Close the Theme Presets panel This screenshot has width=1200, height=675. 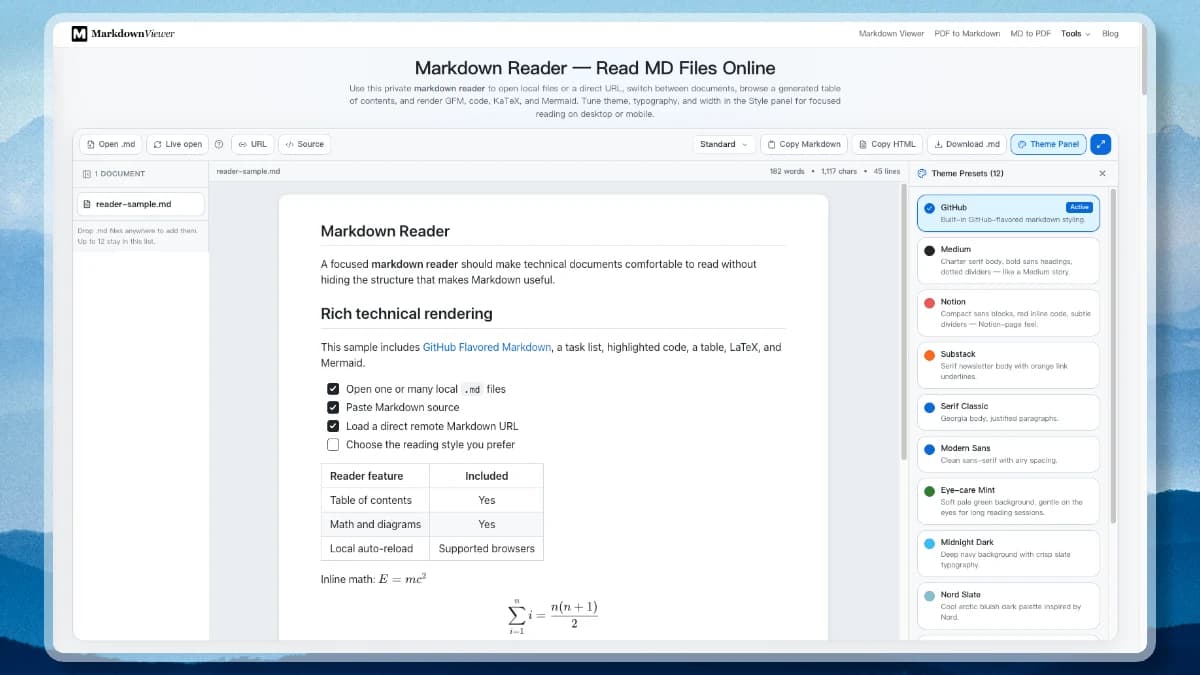pos(1103,173)
